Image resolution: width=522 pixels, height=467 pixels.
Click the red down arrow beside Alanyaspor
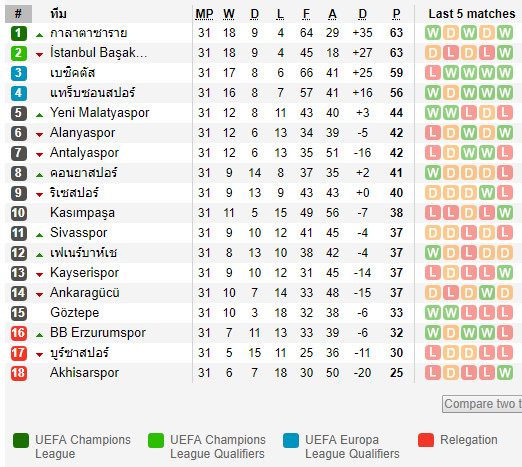pyautogui.click(x=40, y=135)
